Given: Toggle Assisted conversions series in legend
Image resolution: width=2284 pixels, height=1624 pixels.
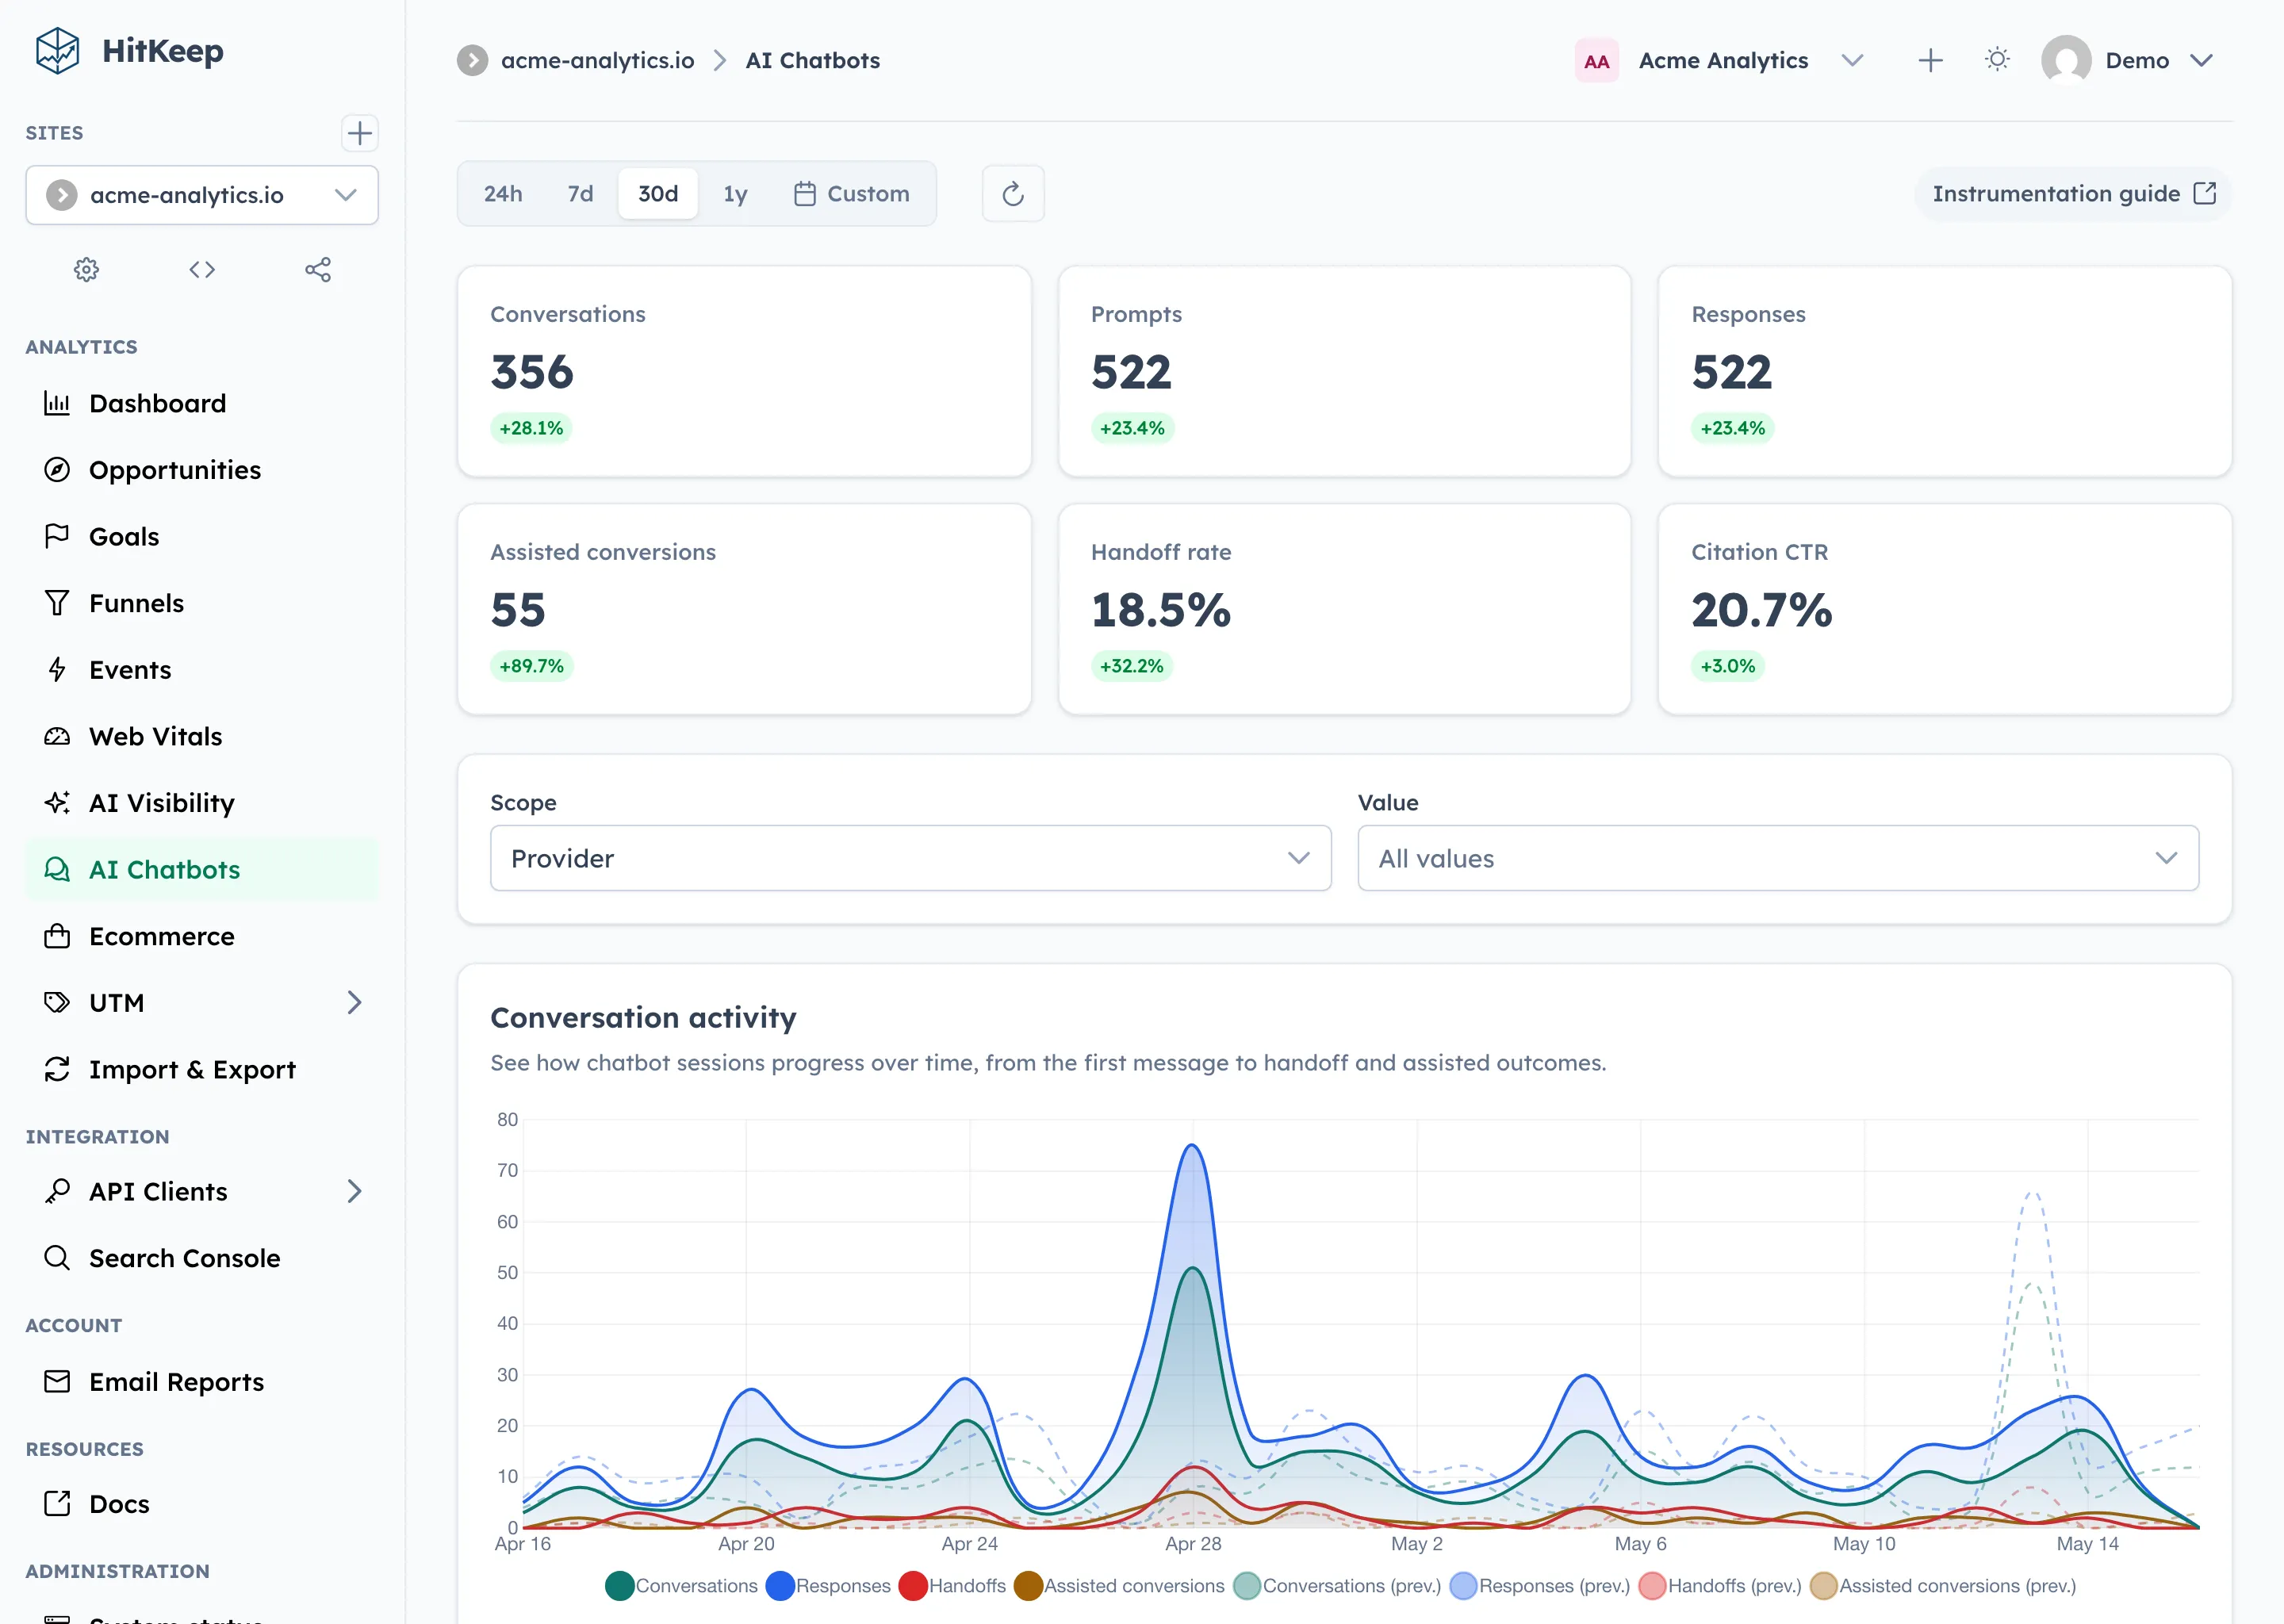Looking at the screenshot, I should pos(1119,1587).
